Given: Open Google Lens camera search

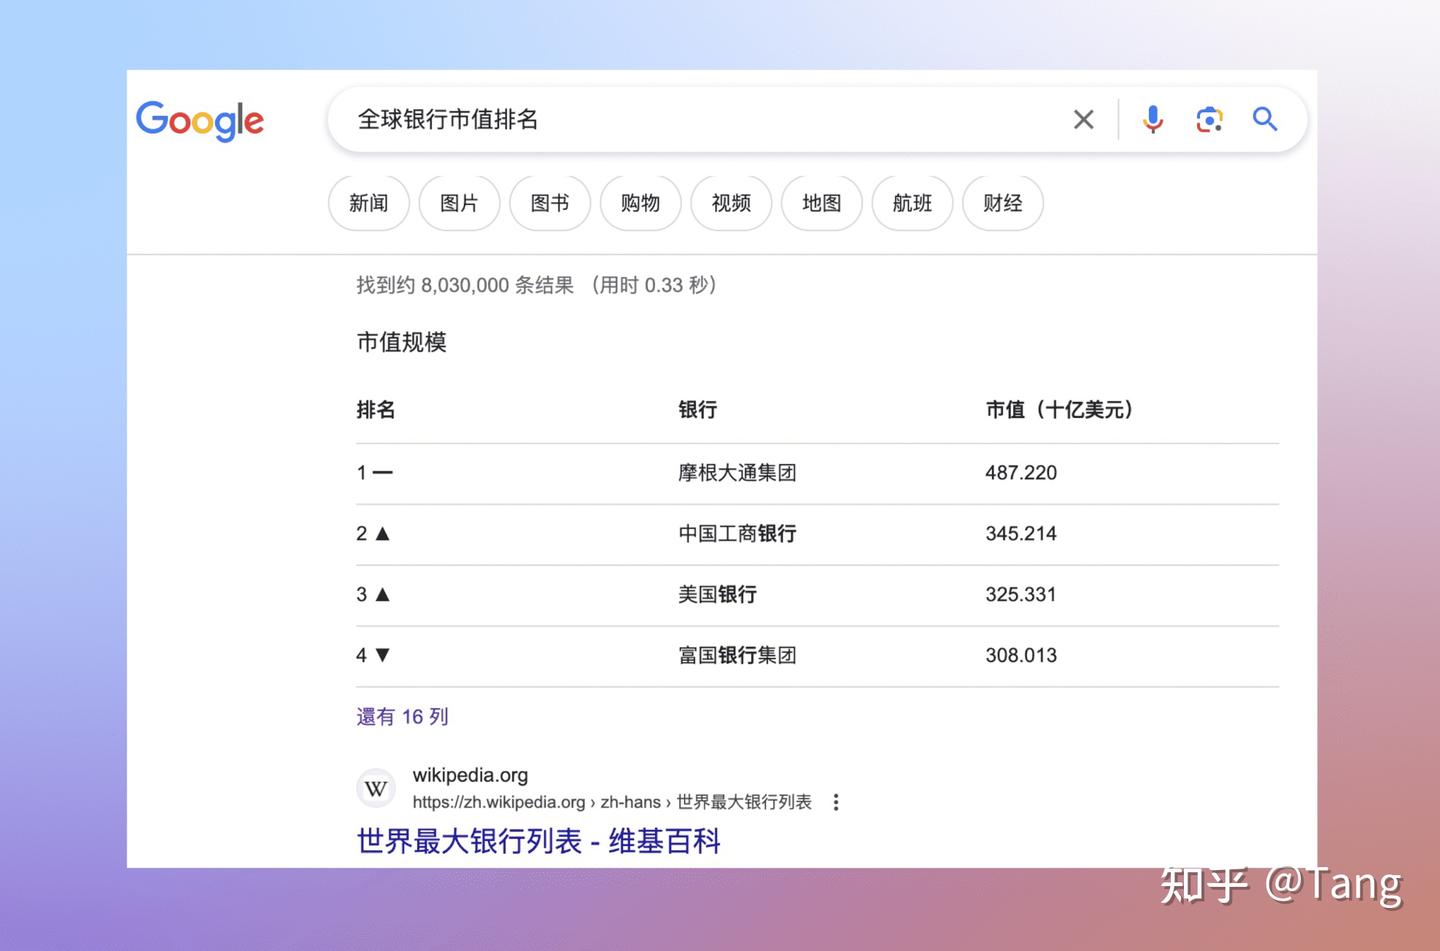Looking at the screenshot, I should (1209, 119).
